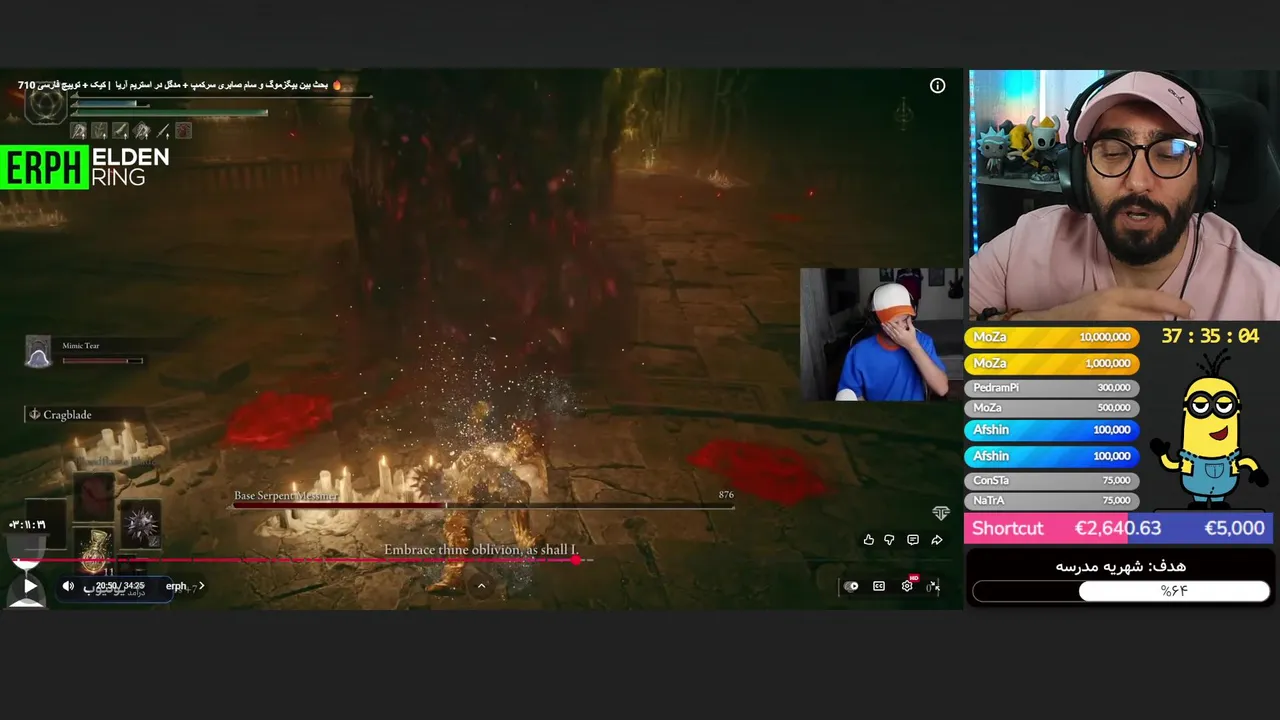1280x720 pixels.
Task: Open the comments icon on the player
Action: (912, 540)
